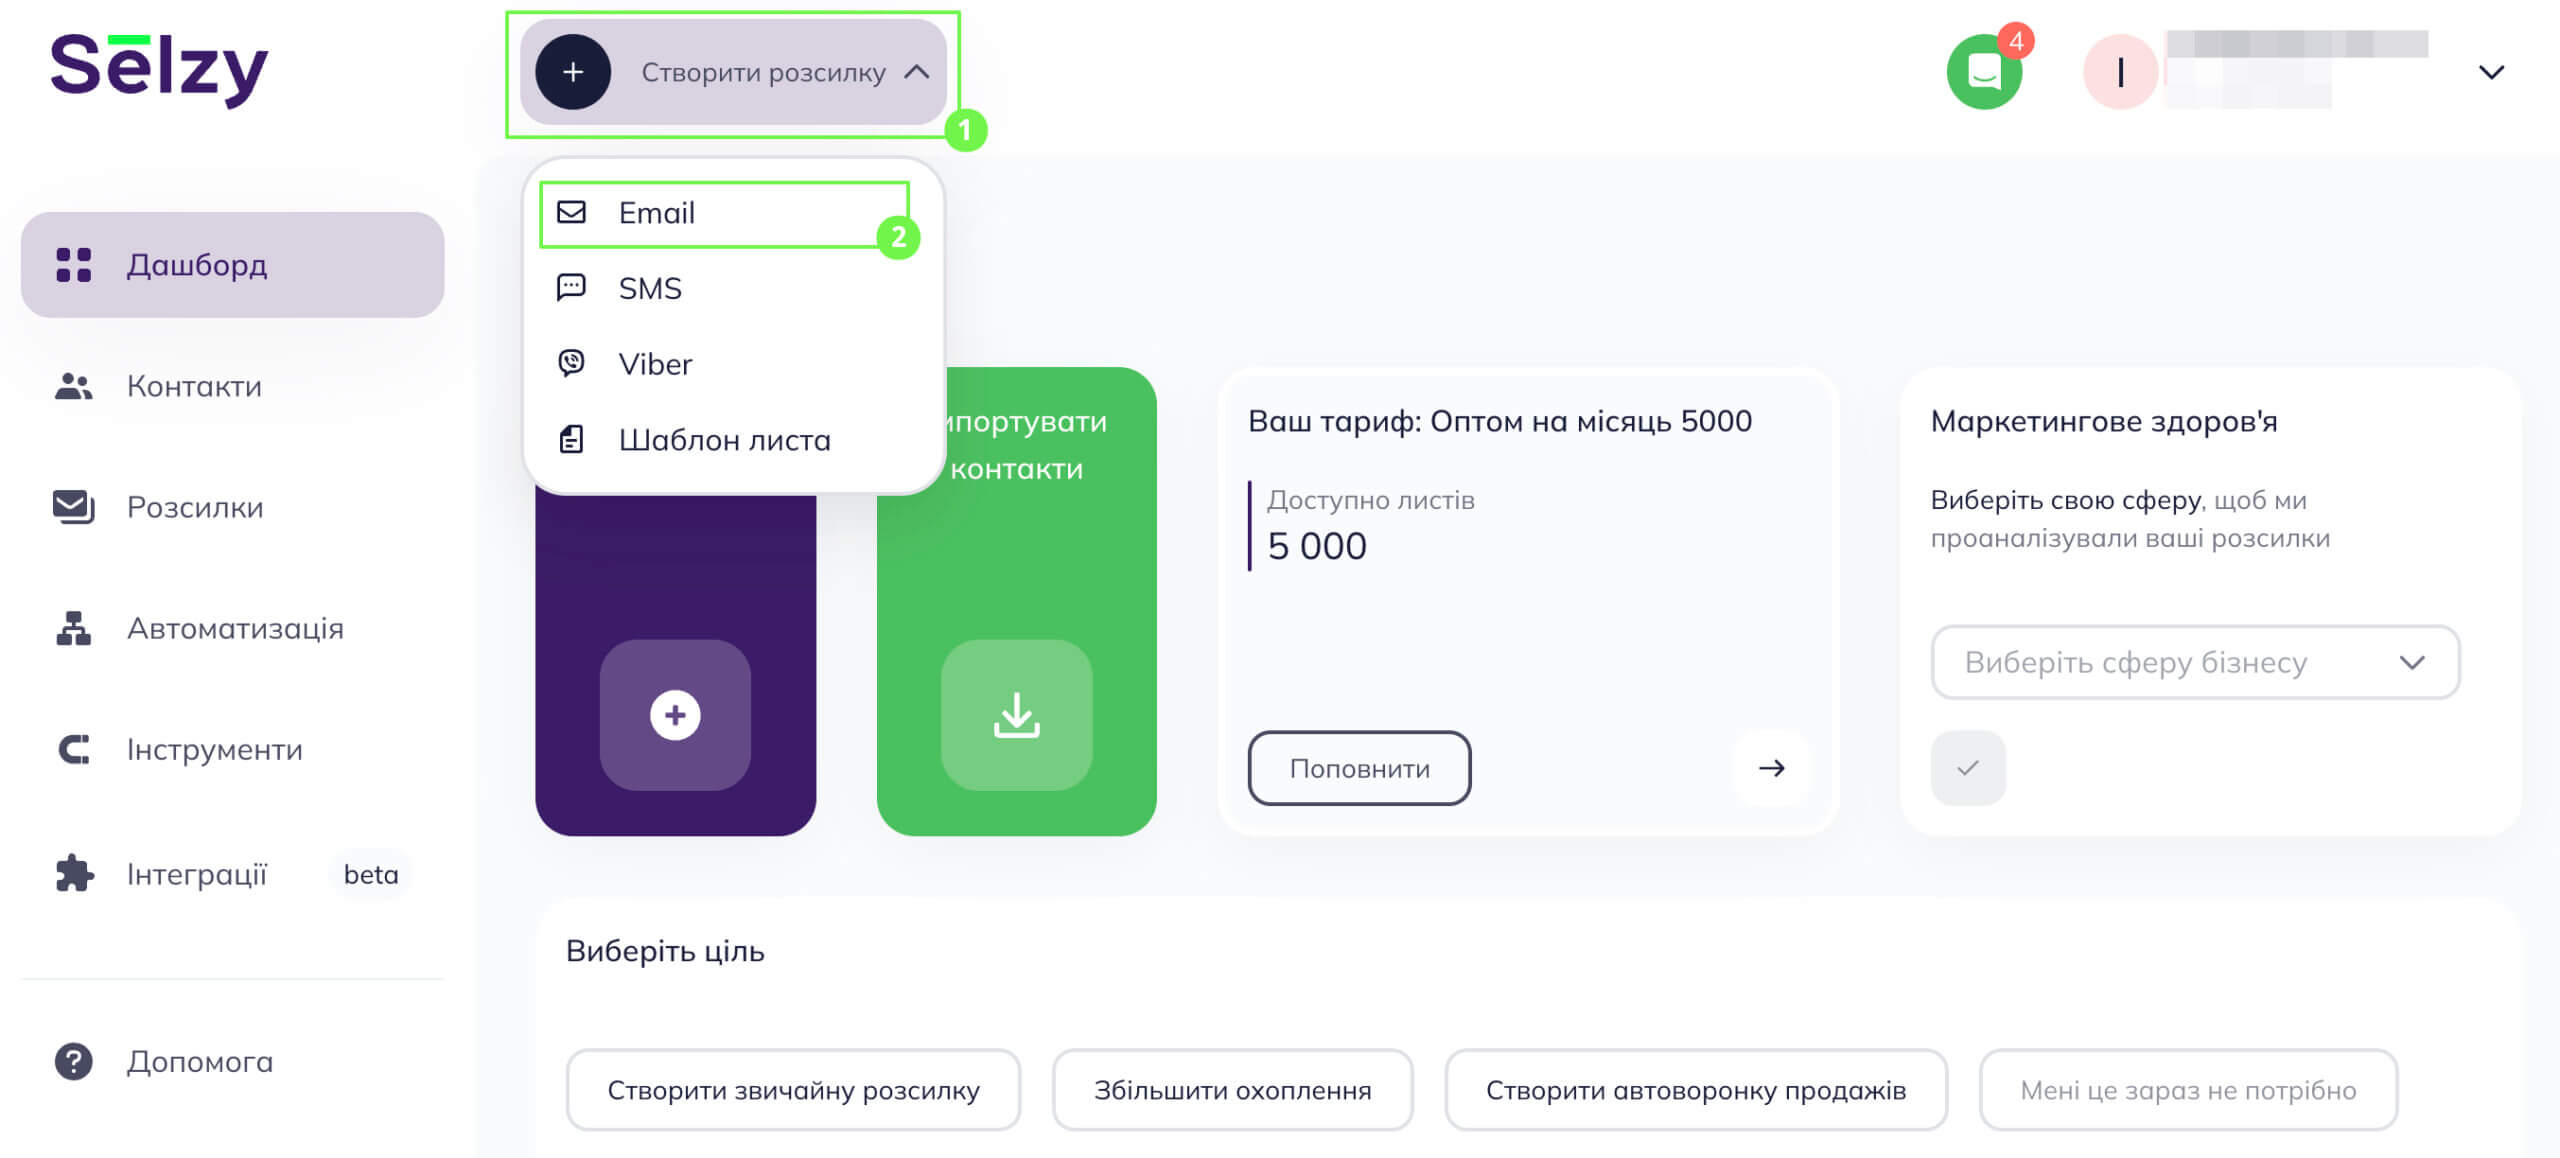Click Створити автоворонку продажів goal button
This screenshot has height=1158, width=2560.
(x=1696, y=1090)
